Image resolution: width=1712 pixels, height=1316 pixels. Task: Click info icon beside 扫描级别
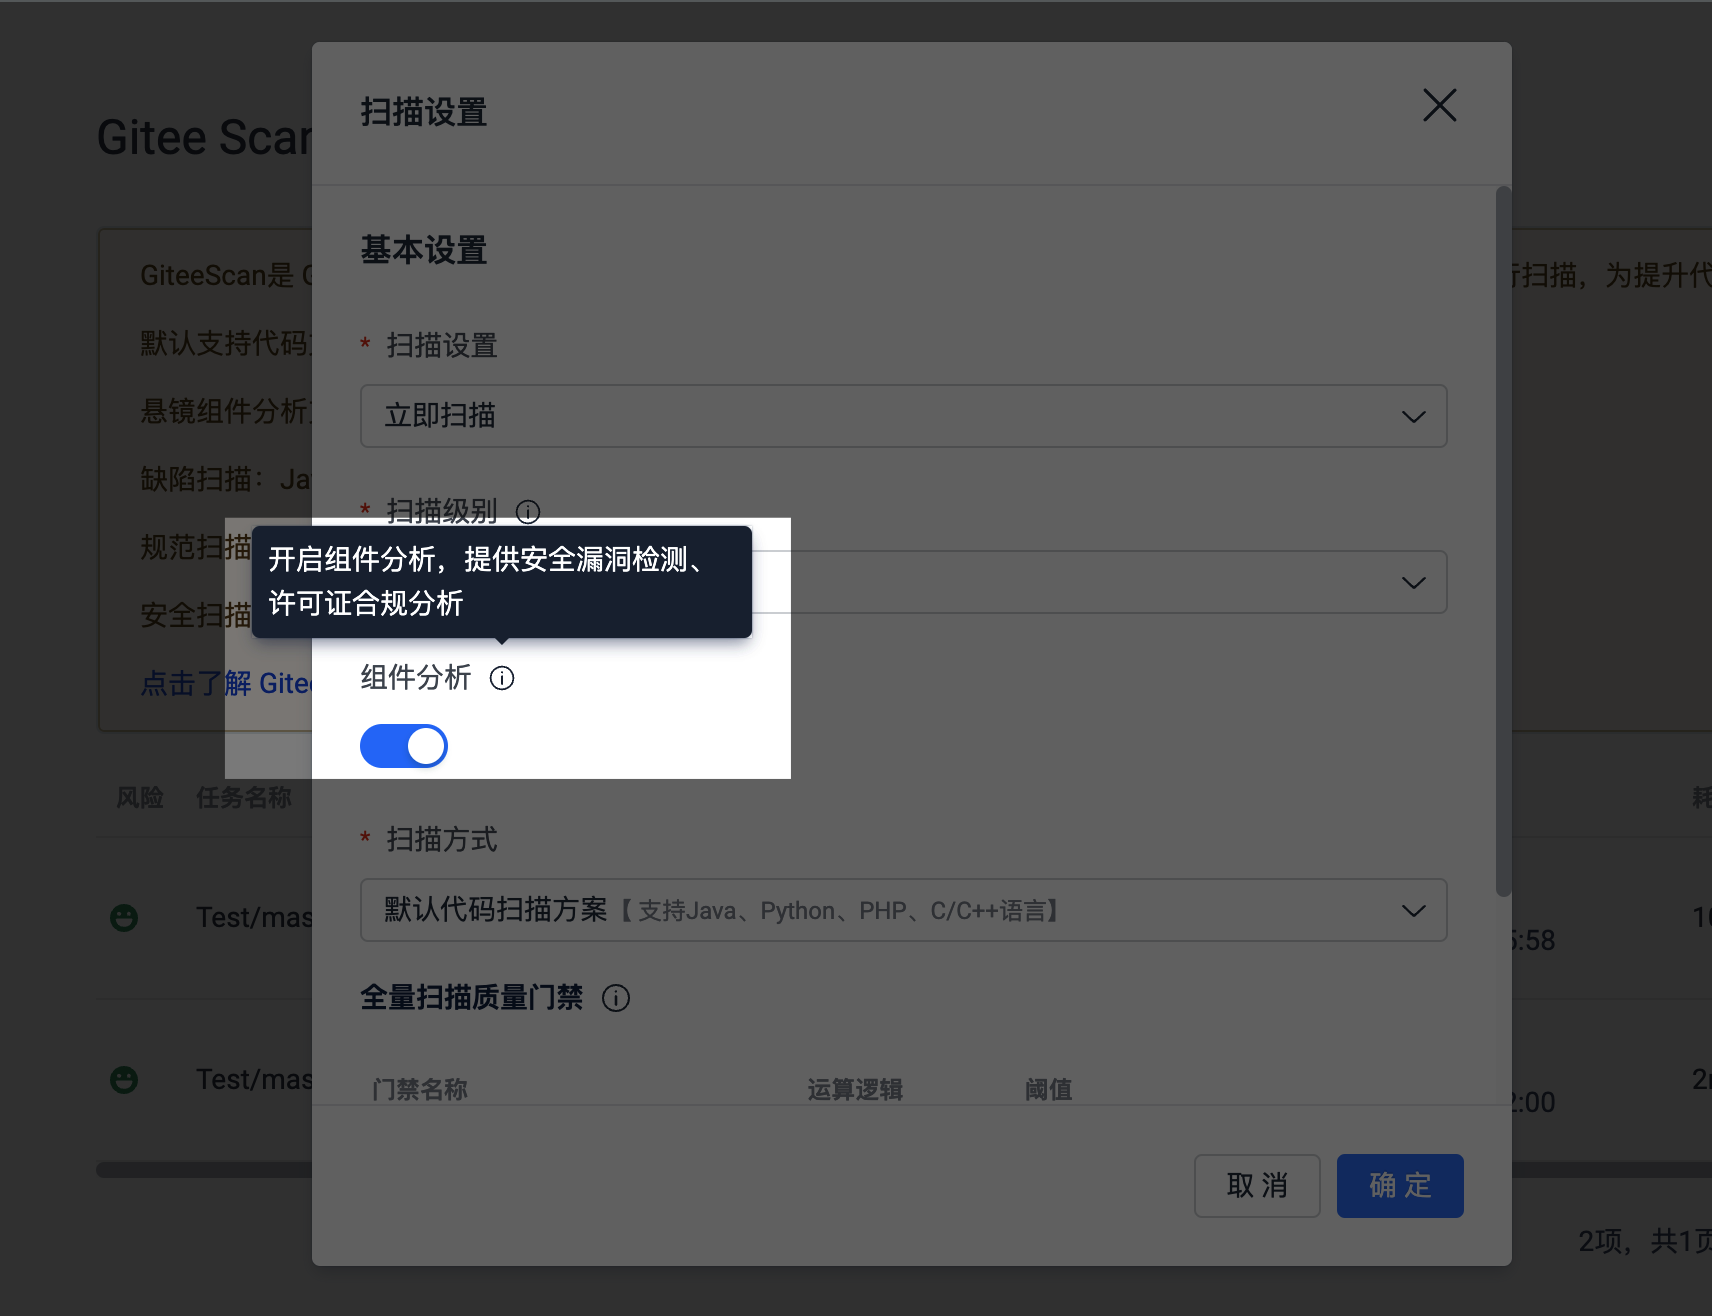click(x=528, y=512)
